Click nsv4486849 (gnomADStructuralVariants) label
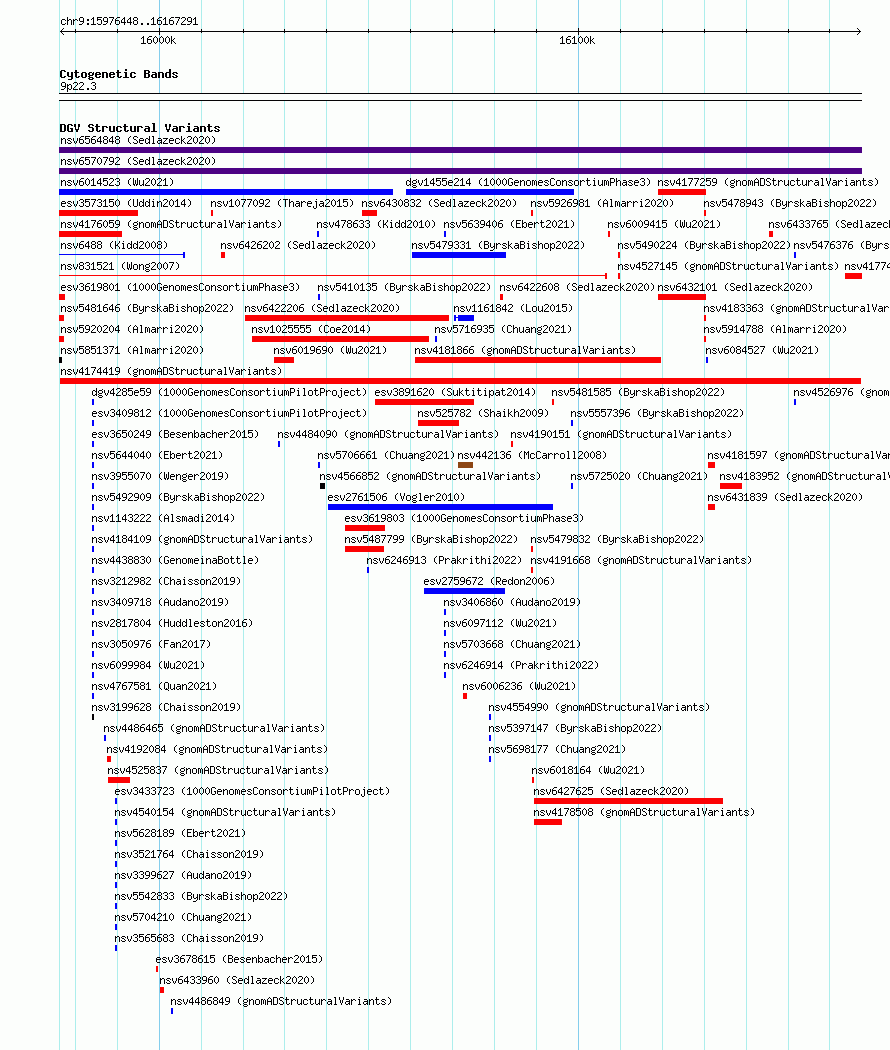This screenshot has height=1050, width=890. (281, 1001)
